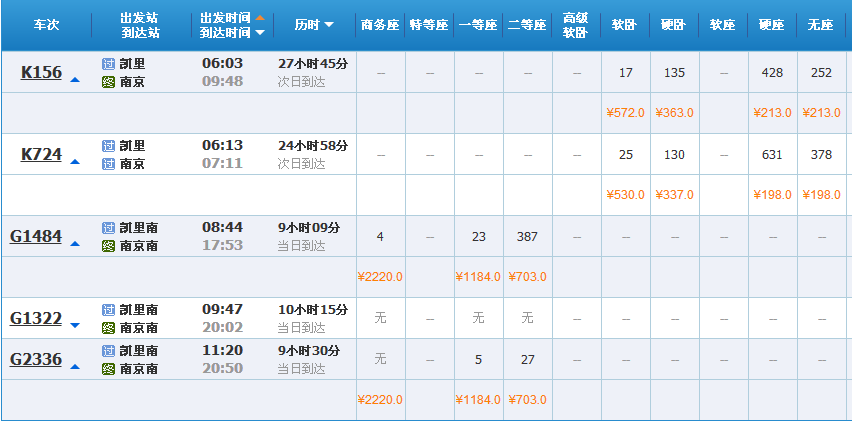
Task: Select K724 无座 availability 378
Action: [x=821, y=155]
